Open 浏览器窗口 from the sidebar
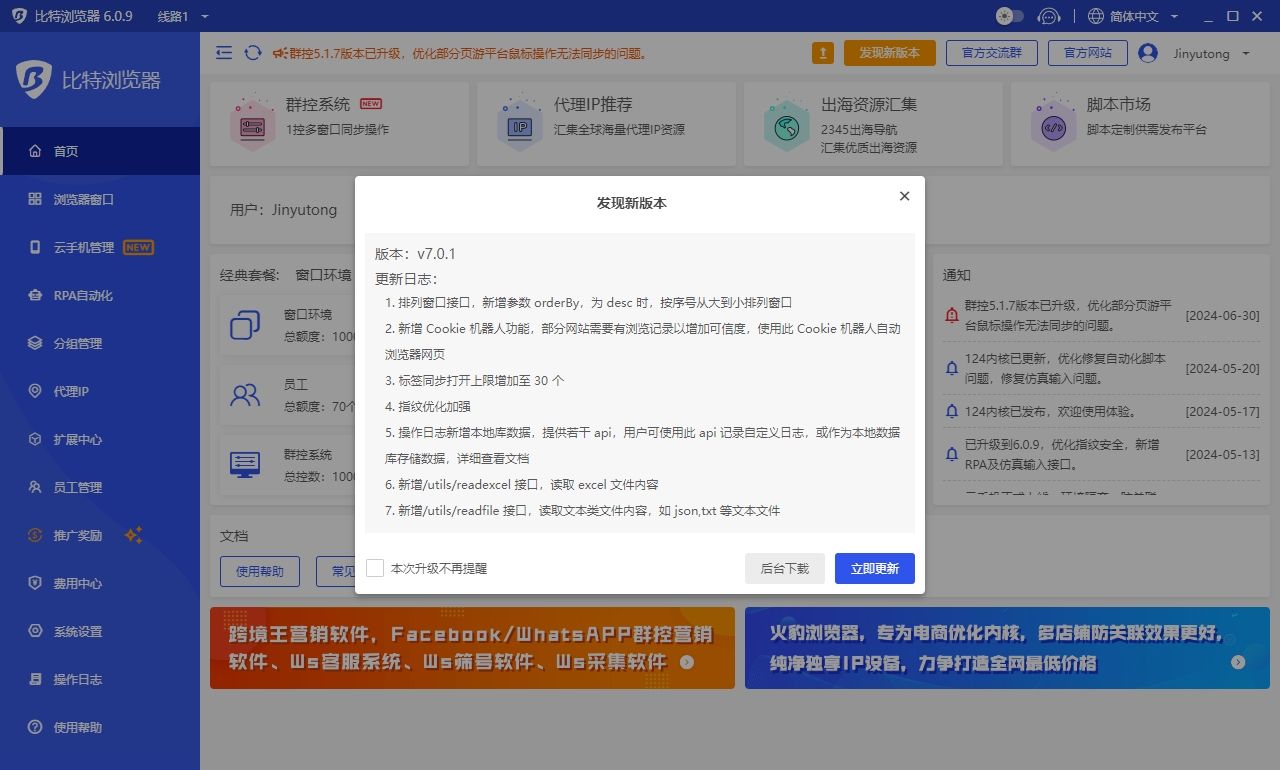The width and height of the screenshot is (1280, 770). 75,199
